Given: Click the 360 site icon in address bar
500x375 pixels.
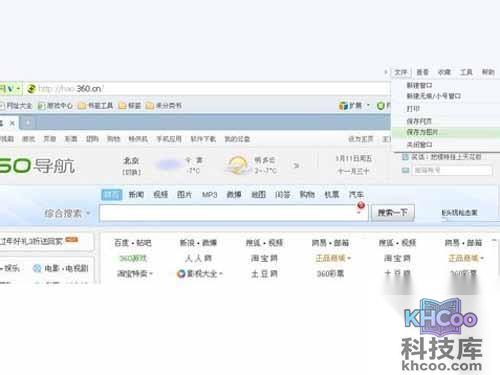Looking at the screenshot, I should click(31, 89).
